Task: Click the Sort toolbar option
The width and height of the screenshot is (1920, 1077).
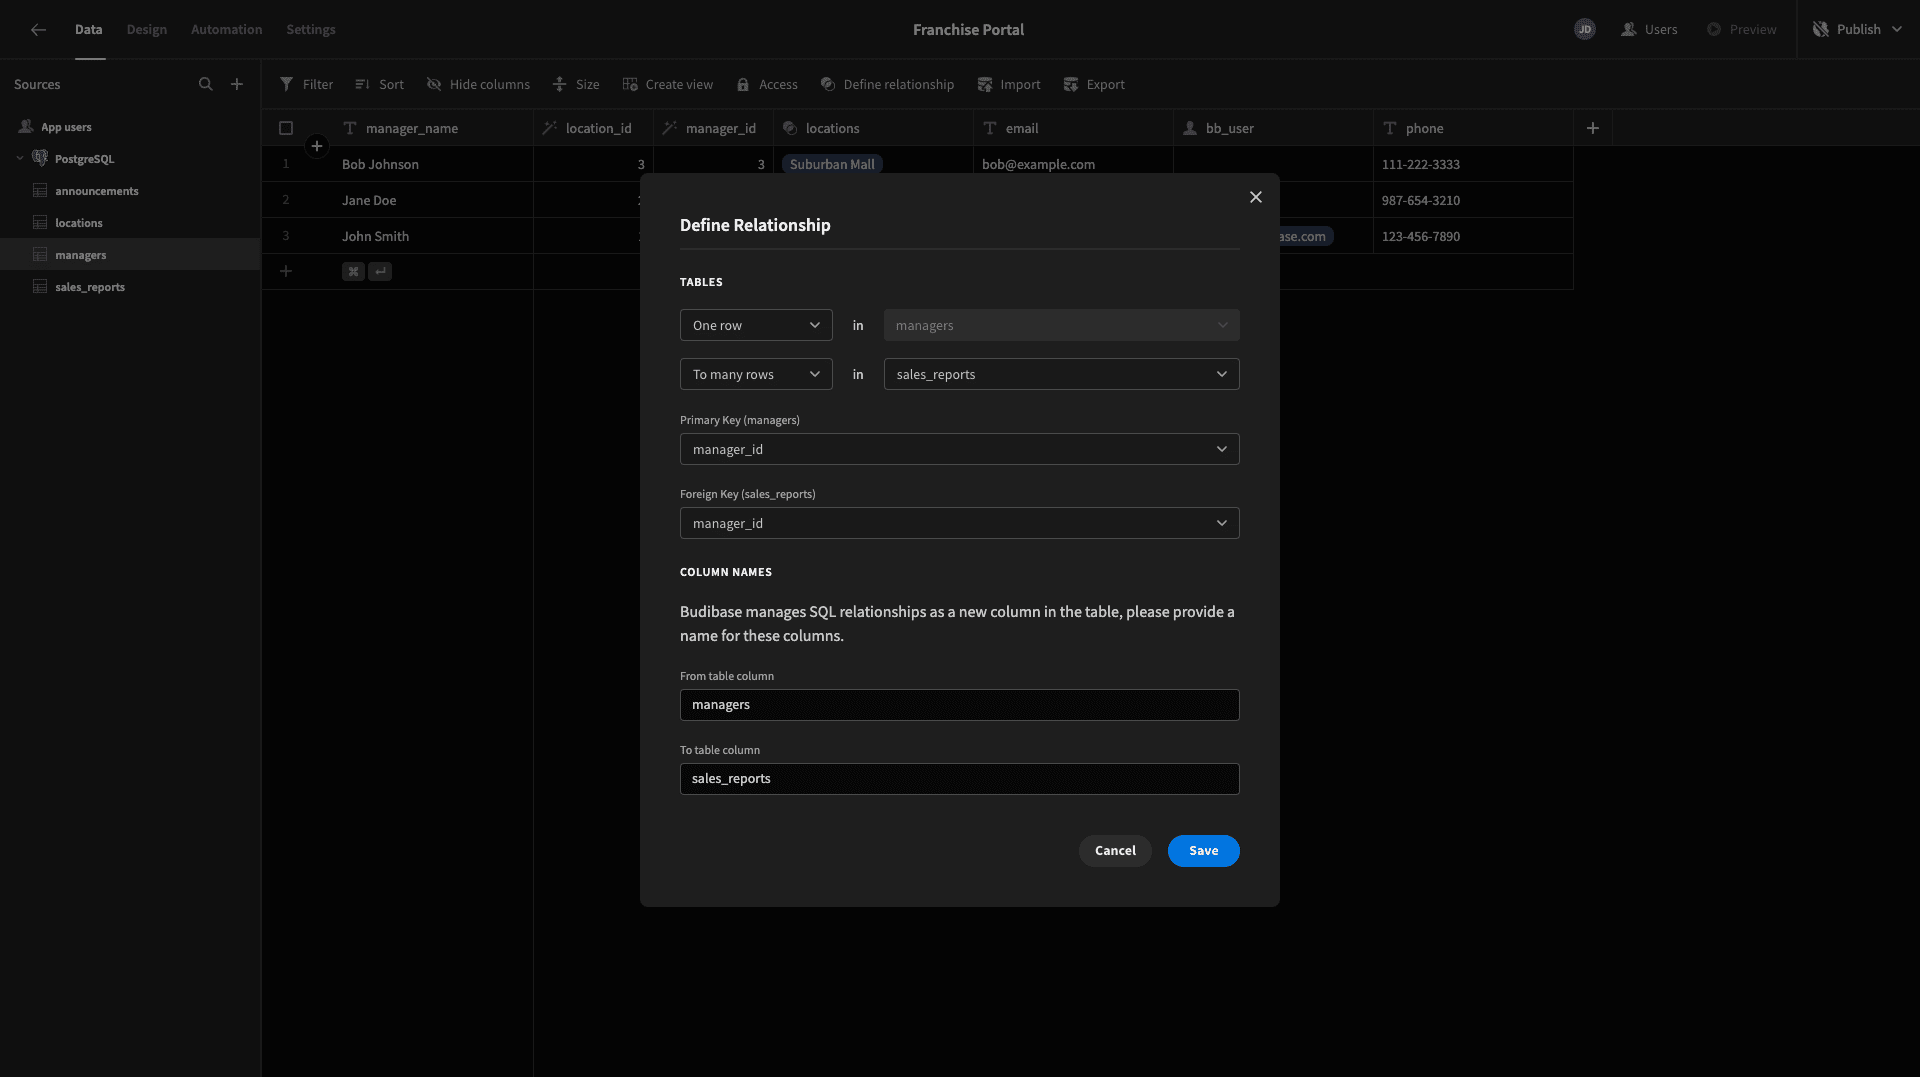Action: click(x=379, y=84)
